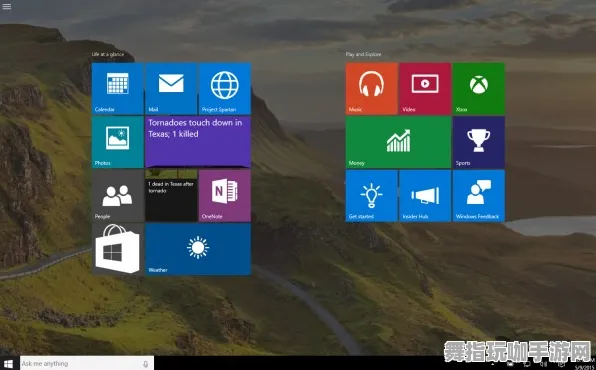The height and width of the screenshot is (370, 596).
Task: Open the Photos tile
Action: [x=117, y=142]
